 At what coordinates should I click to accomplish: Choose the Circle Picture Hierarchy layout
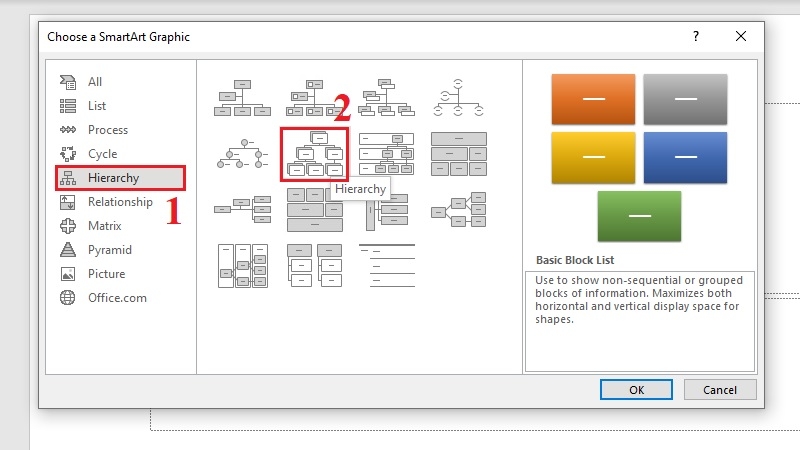tap(242, 154)
